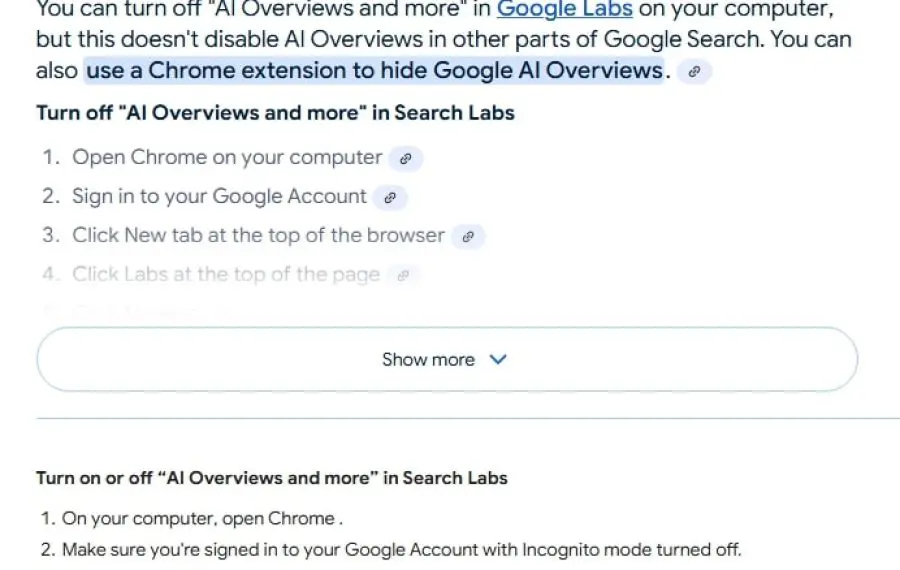
Task: Click source link icon after "Google AI Overviews."
Action: click(694, 72)
